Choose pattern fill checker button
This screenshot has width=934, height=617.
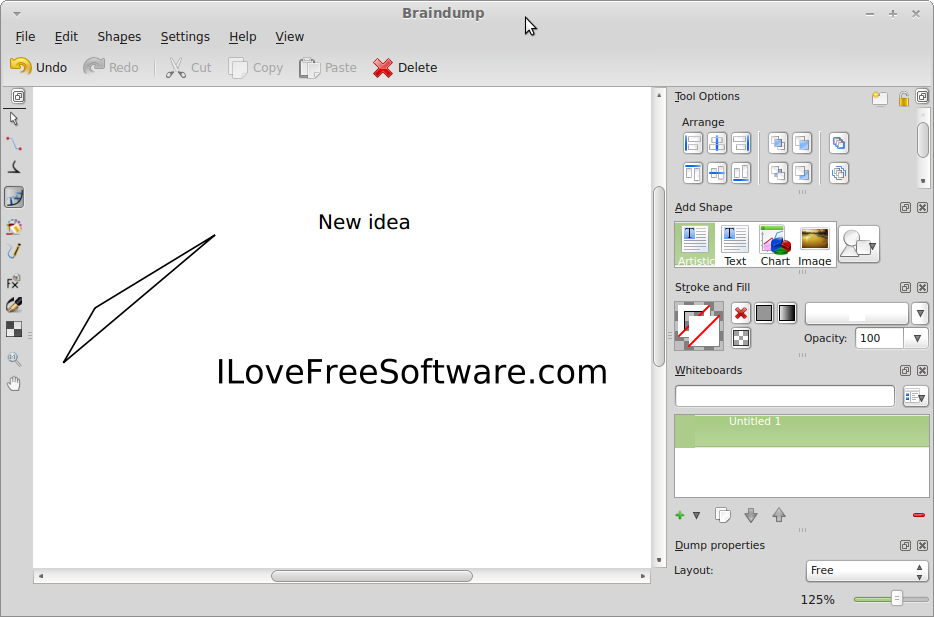(x=740, y=338)
